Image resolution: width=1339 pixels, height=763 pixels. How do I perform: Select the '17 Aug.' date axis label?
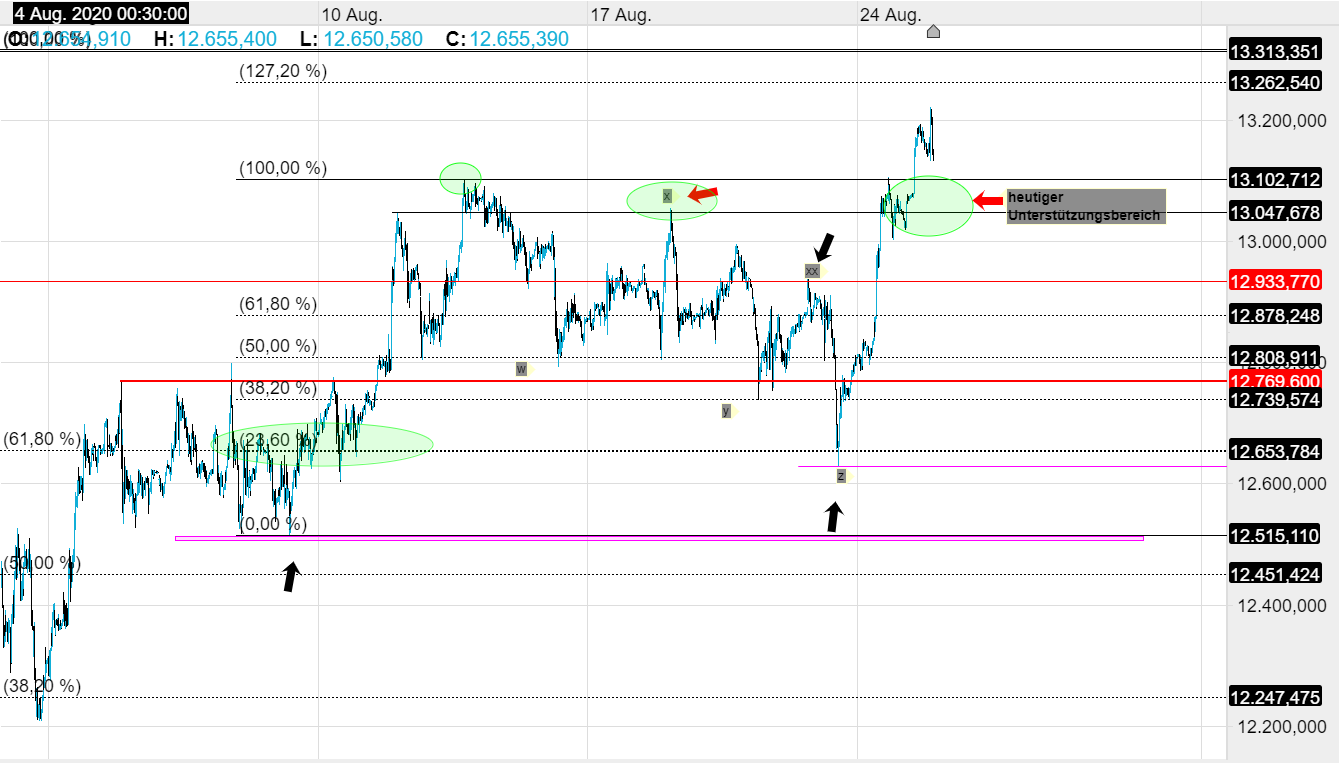pos(621,15)
